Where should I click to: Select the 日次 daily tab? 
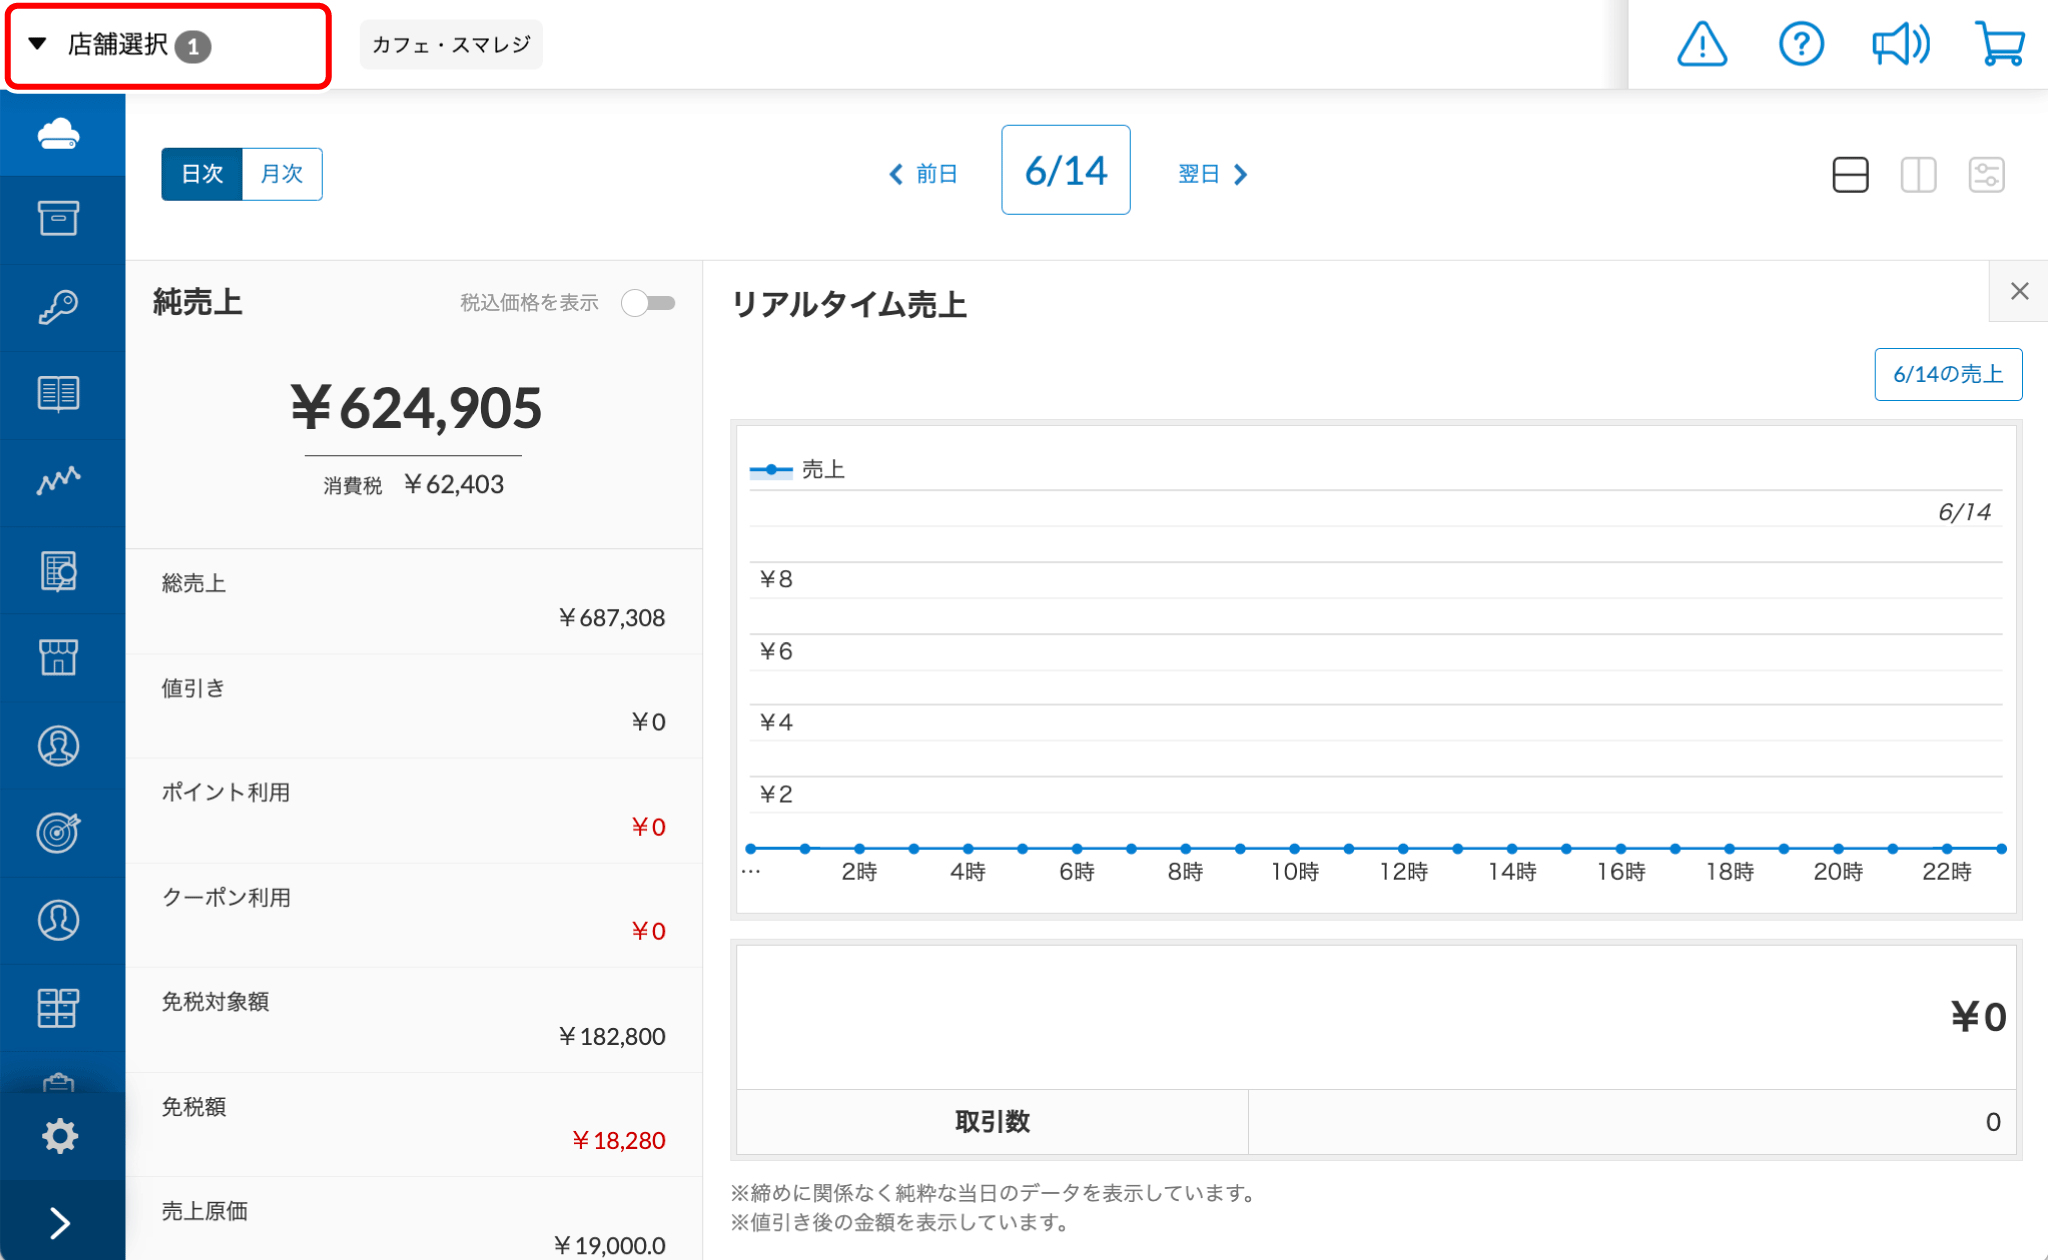point(202,174)
